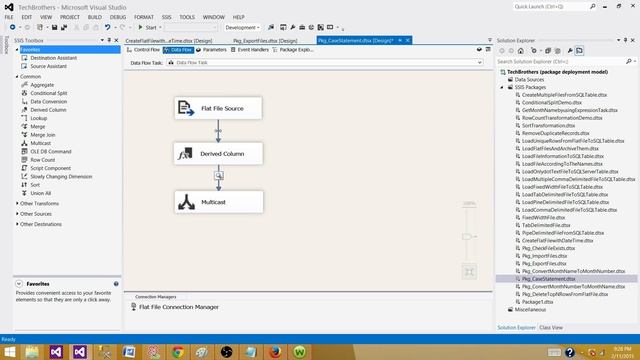Click the Derived Column component icon
Image resolution: width=640 pixels, height=360 pixels.
pyautogui.click(x=185, y=153)
